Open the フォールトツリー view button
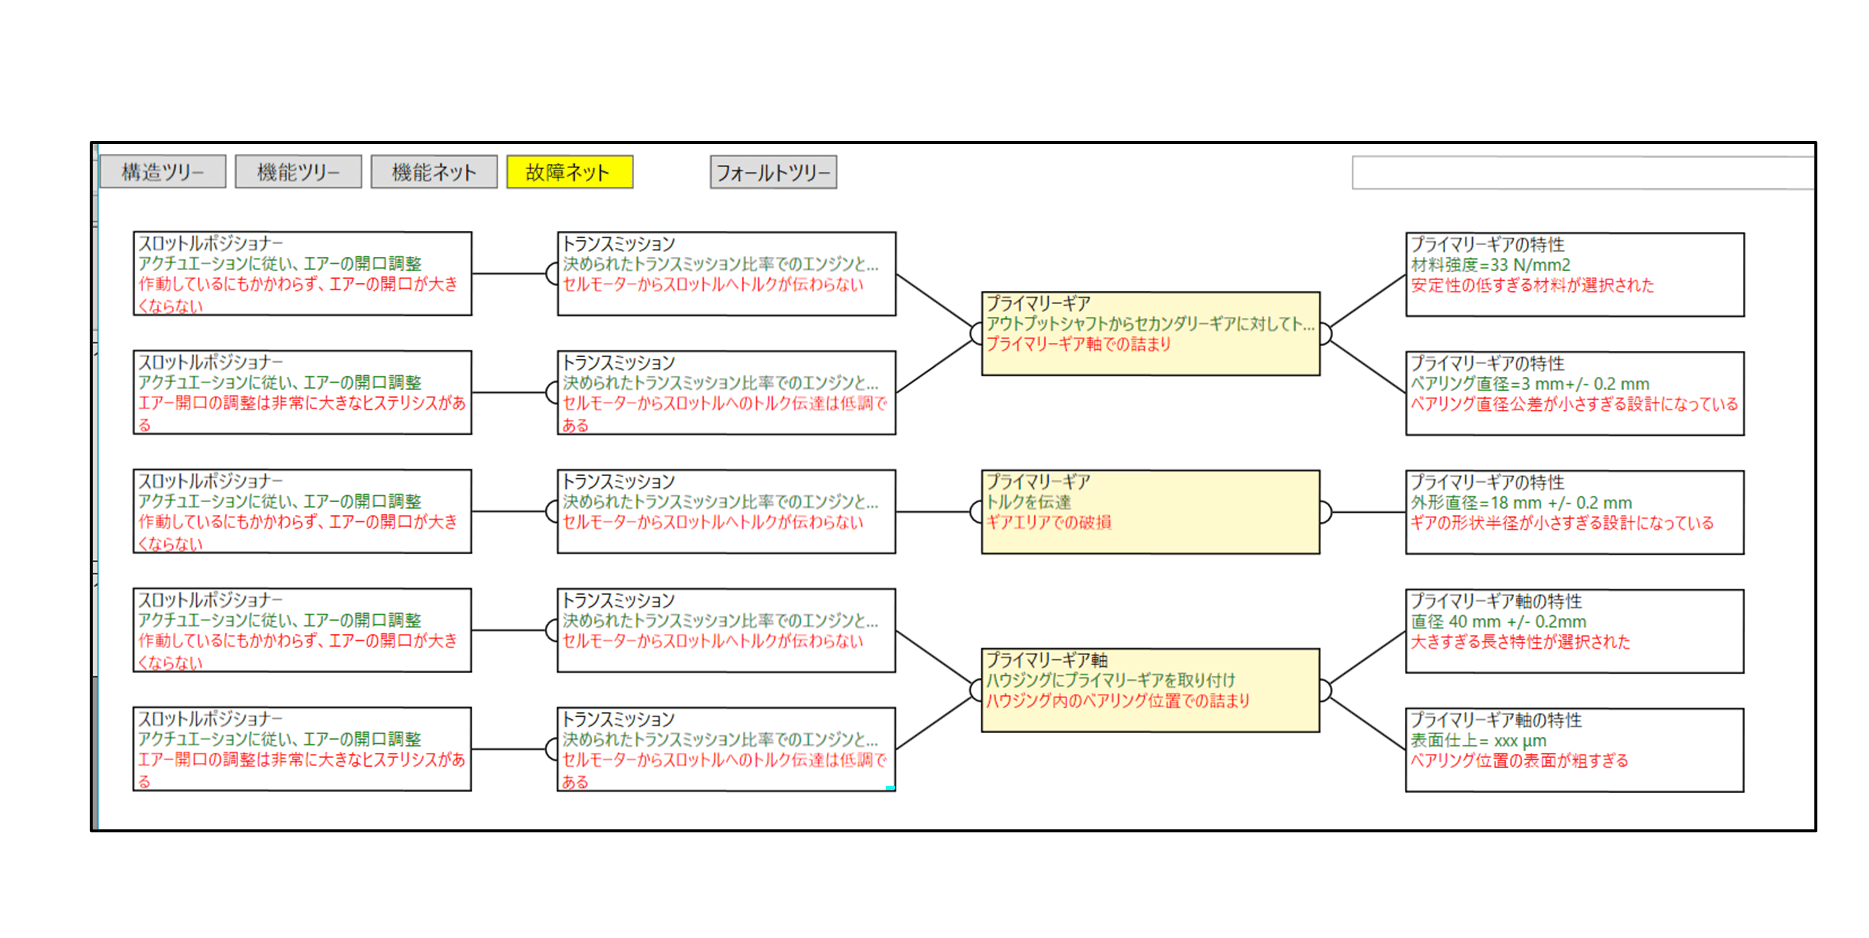1869x938 pixels. (773, 172)
